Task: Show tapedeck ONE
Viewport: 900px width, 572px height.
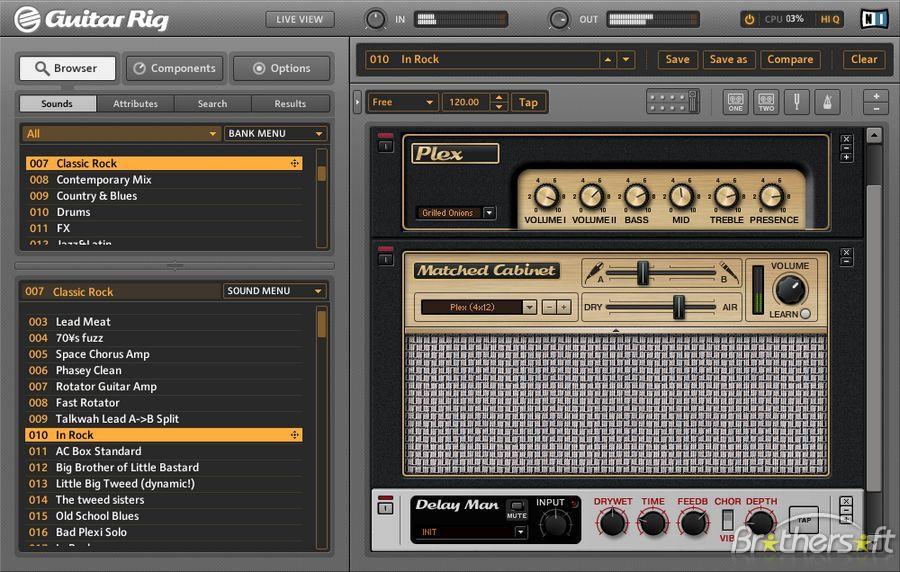Action: pos(736,103)
